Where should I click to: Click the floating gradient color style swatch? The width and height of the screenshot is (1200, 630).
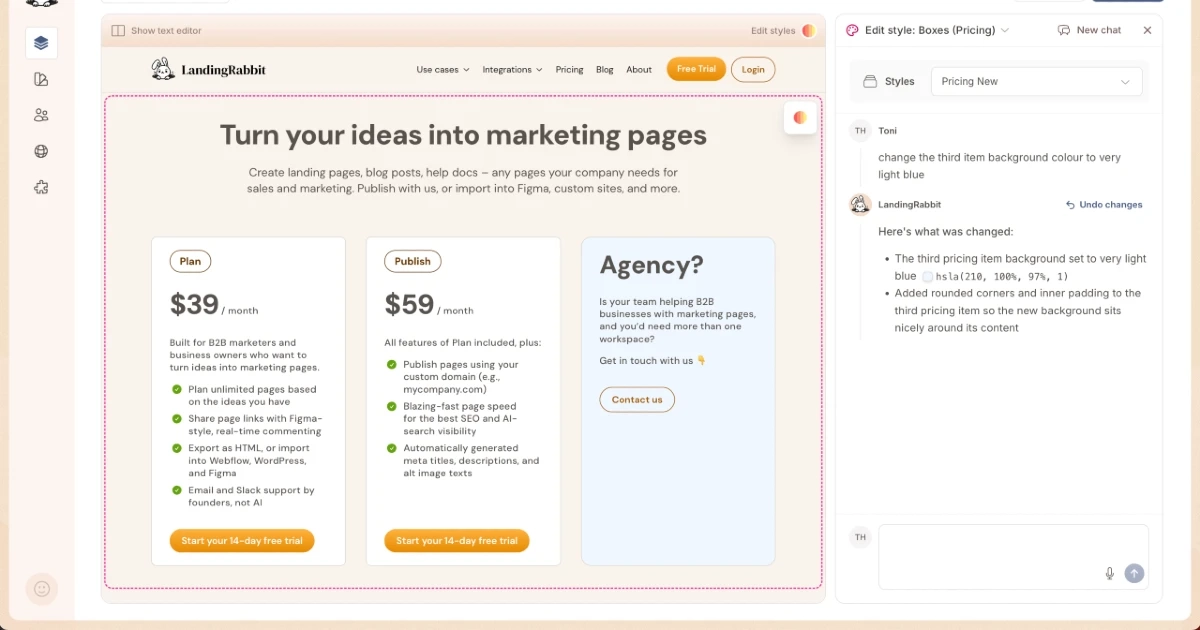(800, 118)
